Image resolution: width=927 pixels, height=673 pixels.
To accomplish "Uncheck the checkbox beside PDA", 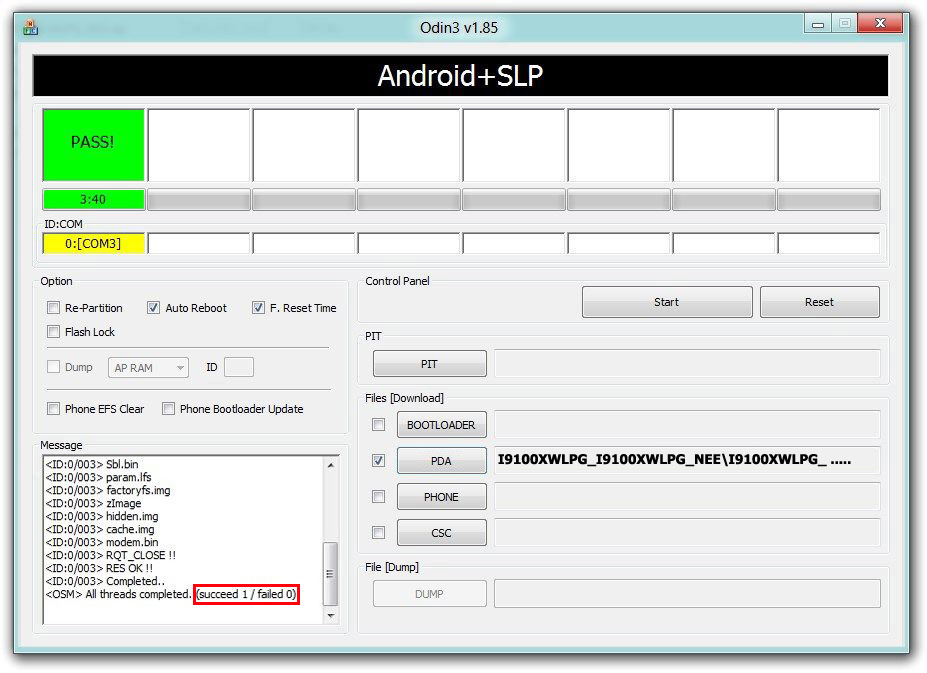I will tap(378, 461).
